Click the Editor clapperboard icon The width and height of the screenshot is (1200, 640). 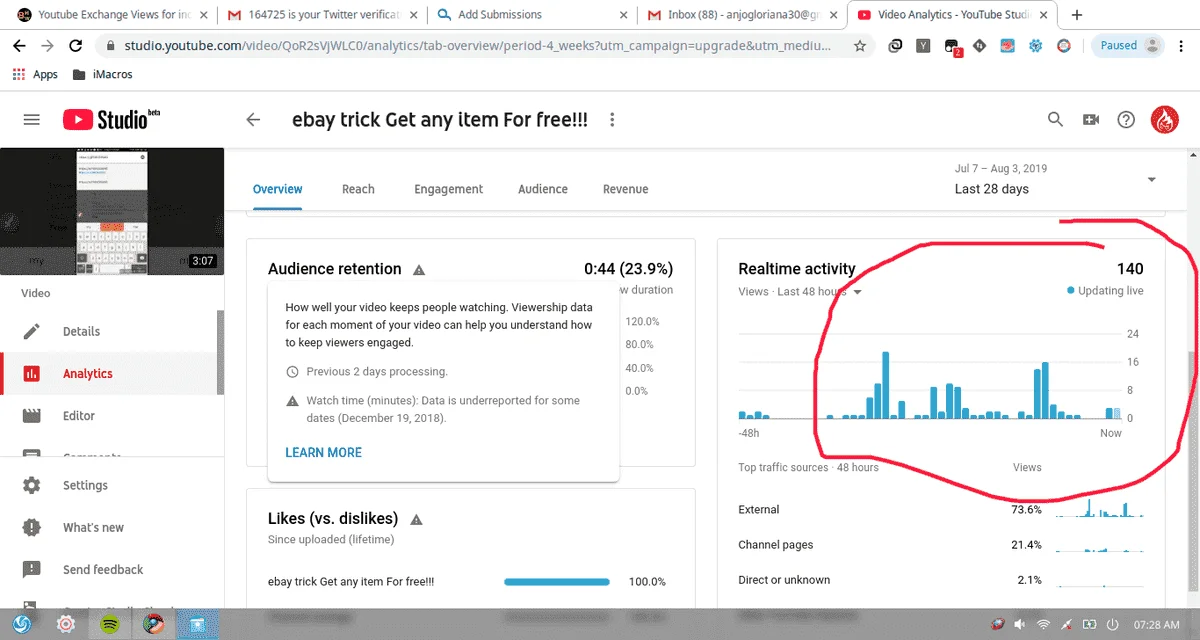[x=32, y=415]
